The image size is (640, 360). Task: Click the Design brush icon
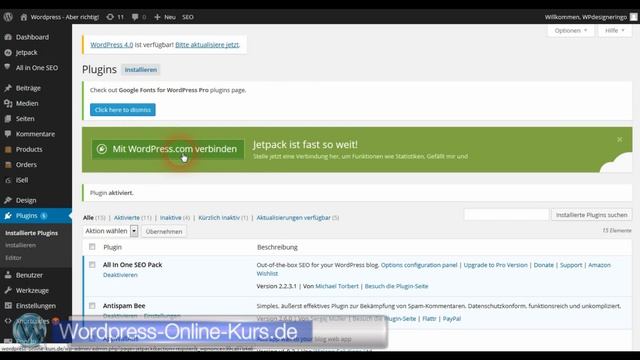click(8, 200)
